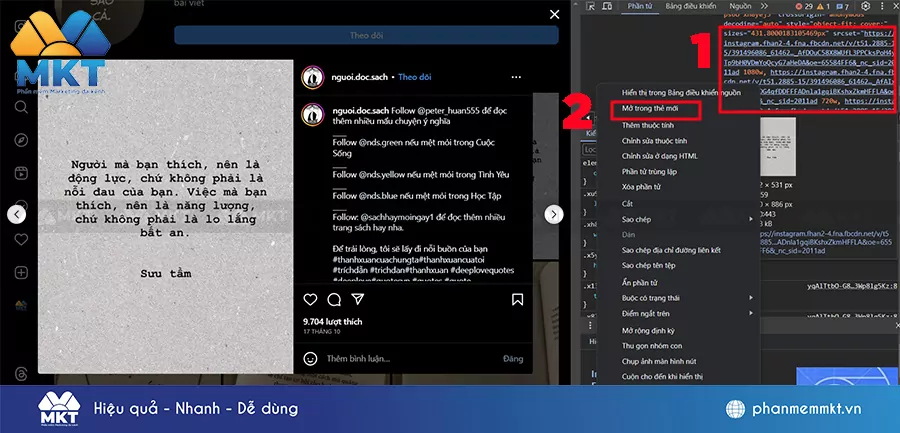Switch to the Nguồn tab
Viewport: 900px width, 433px height.
740,6
